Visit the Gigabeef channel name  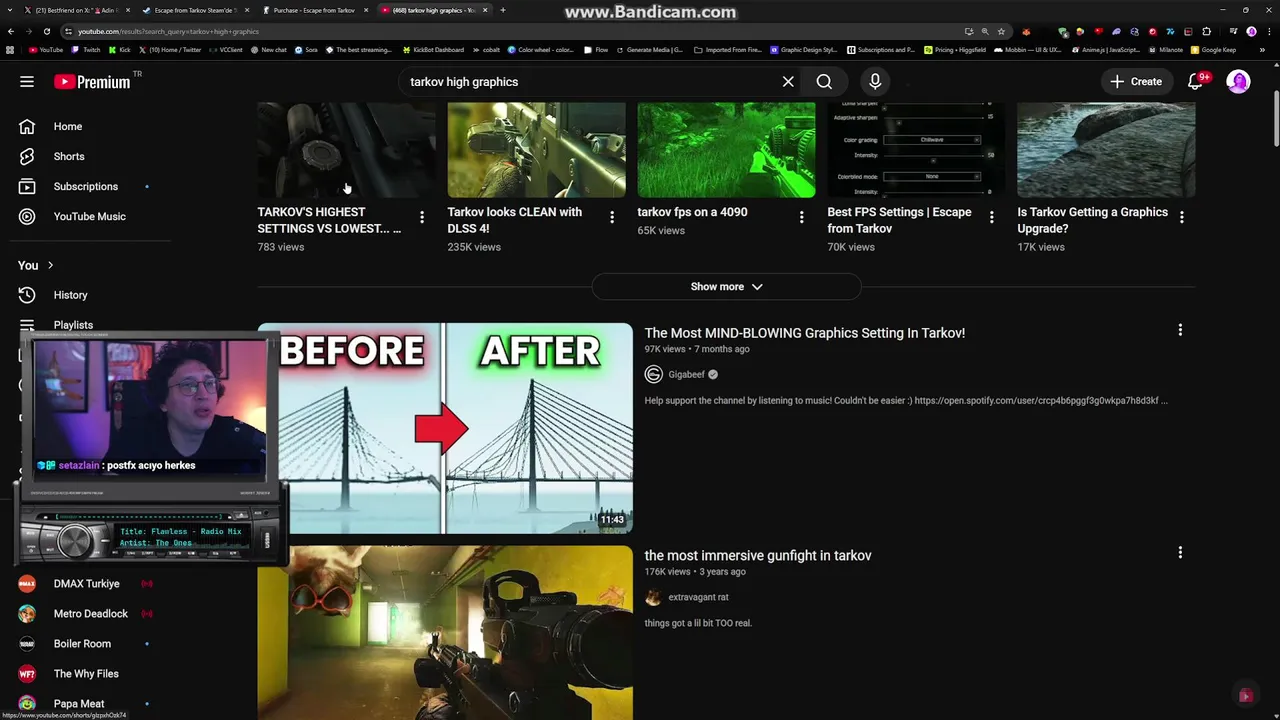[686, 374]
